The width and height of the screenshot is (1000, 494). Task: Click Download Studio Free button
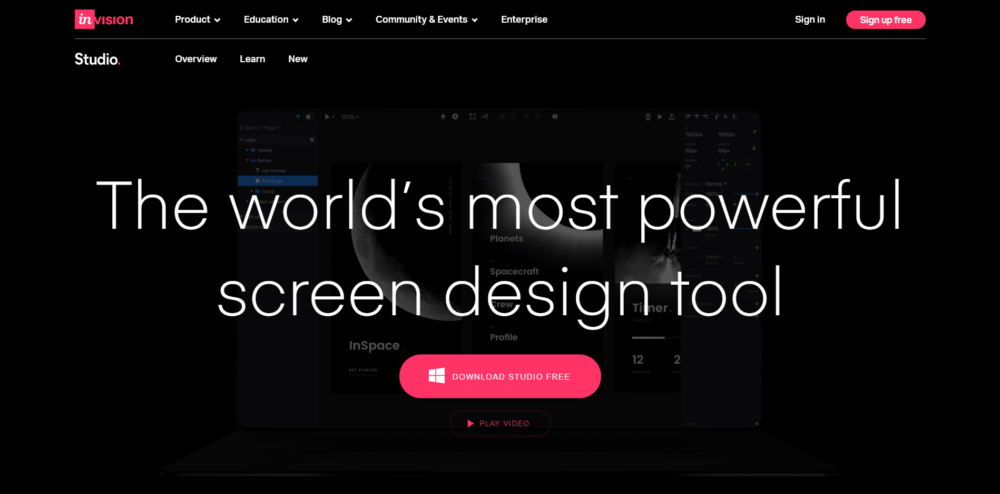[x=500, y=376]
